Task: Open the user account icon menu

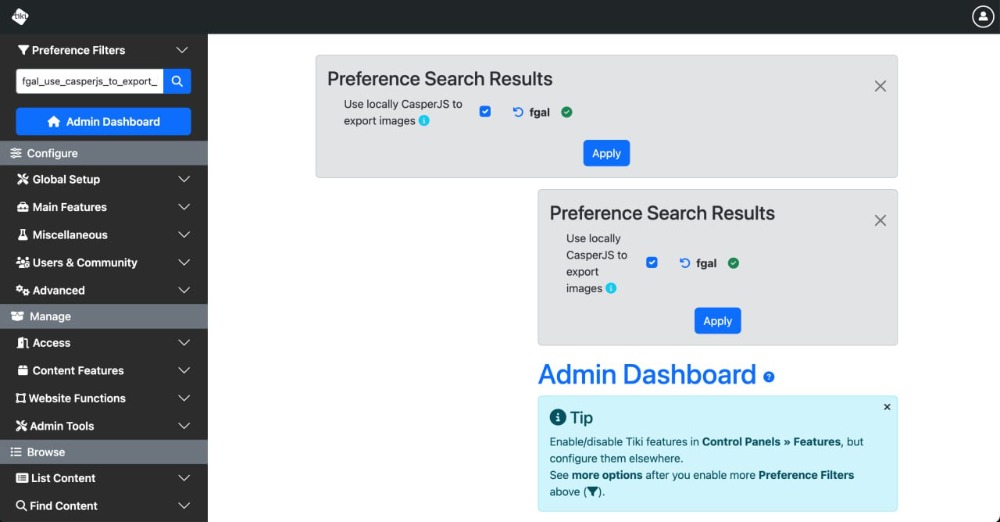Action: [982, 17]
